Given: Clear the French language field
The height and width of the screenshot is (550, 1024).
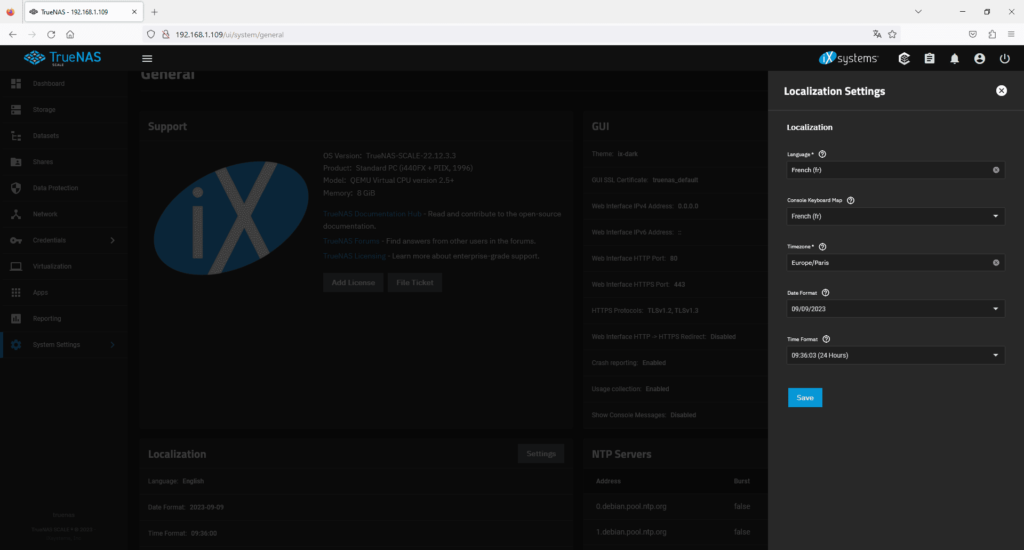Looking at the screenshot, I should (x=996, y=170).
